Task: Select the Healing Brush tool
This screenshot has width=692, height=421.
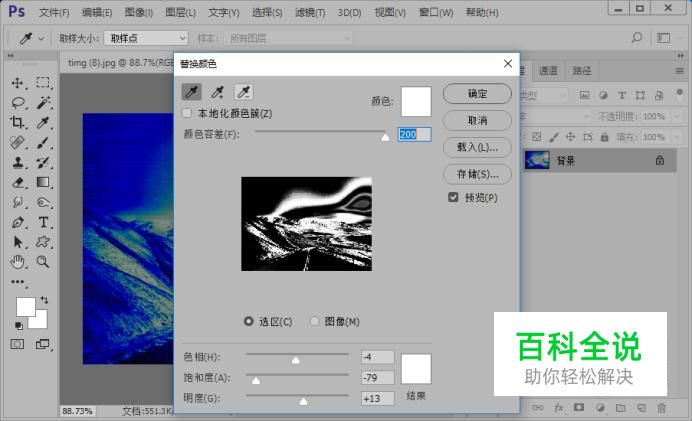Action: pos(18,143)
